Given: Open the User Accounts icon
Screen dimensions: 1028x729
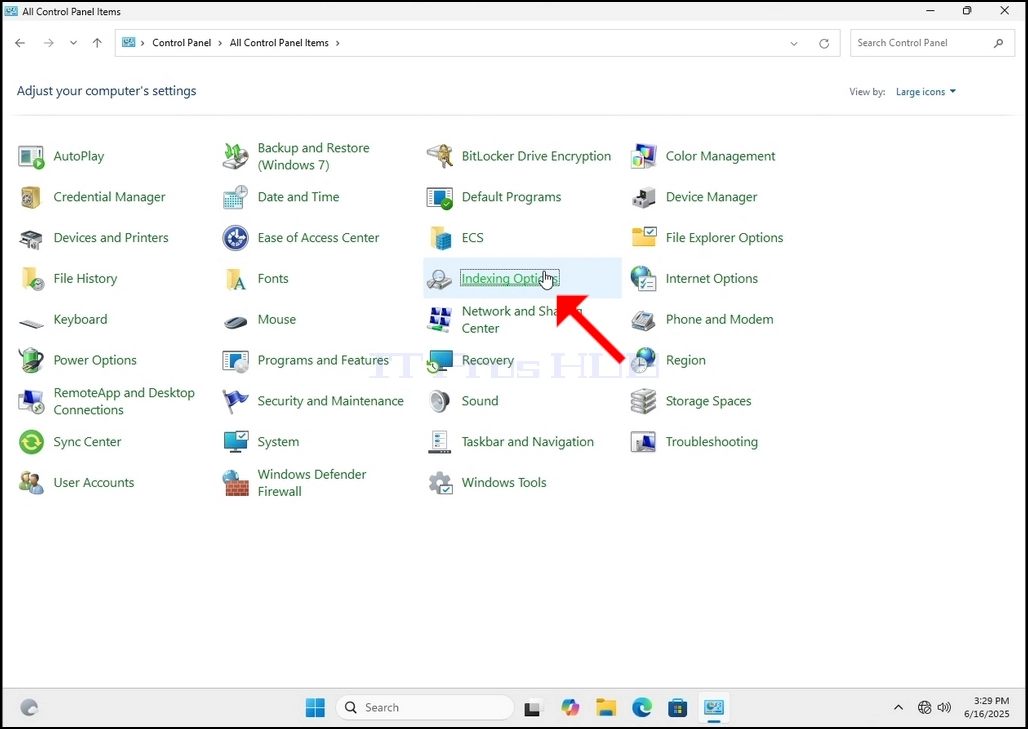Looking at the screenshot, I should coord(31,483).
